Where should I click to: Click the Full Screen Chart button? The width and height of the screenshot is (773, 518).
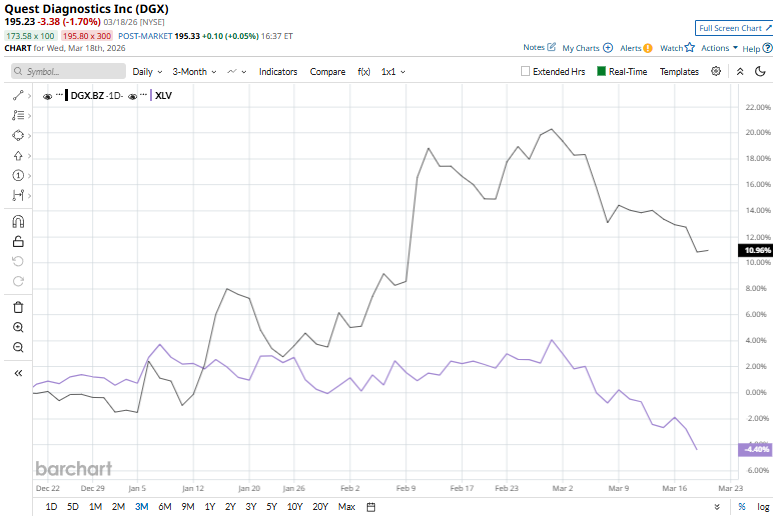pyautogui.click(x=733, y=28)
